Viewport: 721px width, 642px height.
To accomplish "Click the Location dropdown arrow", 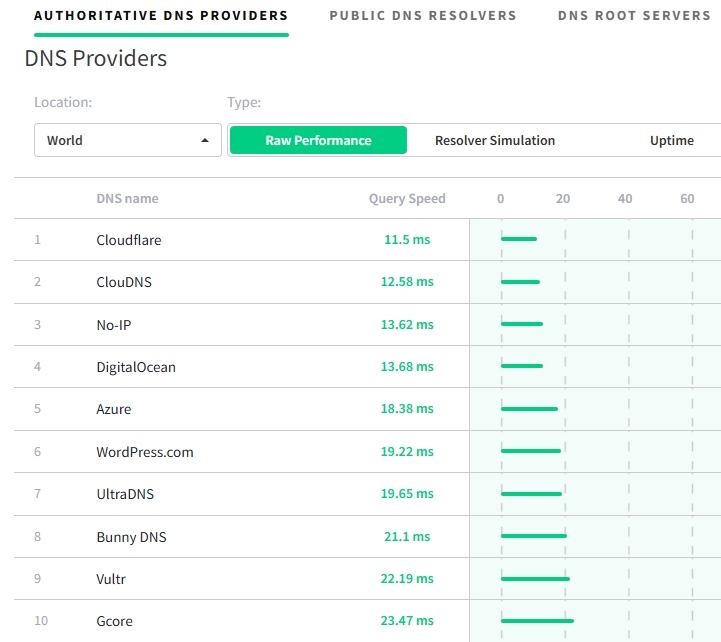I will tap(205, 140).
